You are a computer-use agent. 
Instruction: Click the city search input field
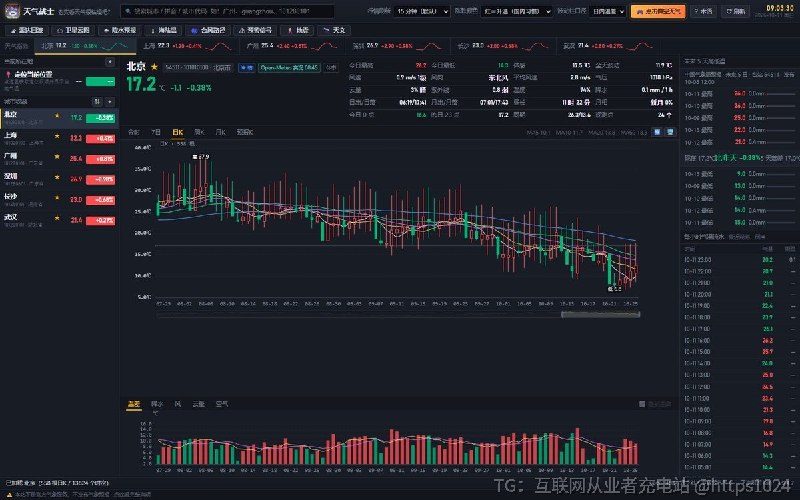pyautogui.click(x=228, y=11)
